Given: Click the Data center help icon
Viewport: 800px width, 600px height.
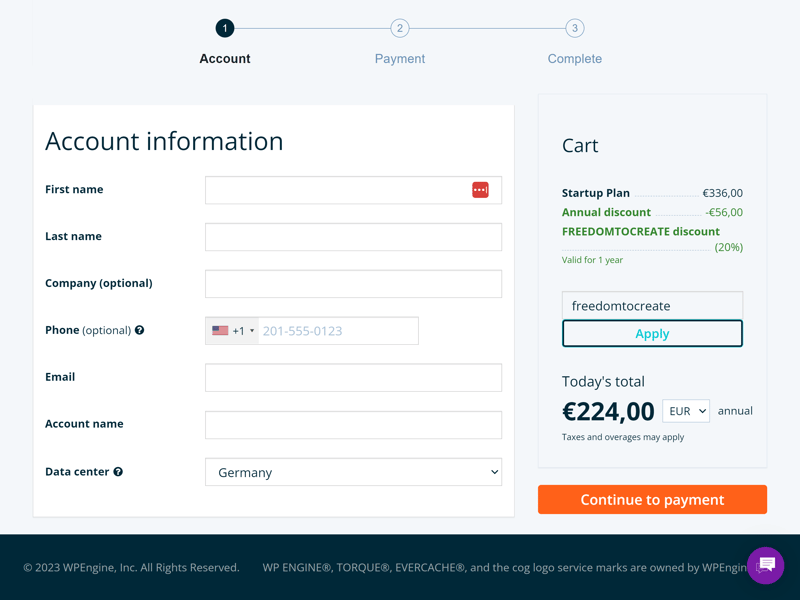Looking at the screenshot, I should coord(118,472).
